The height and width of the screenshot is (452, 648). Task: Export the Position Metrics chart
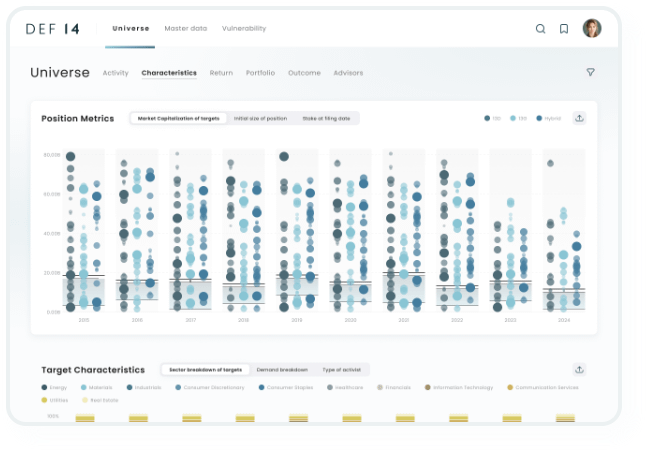(x=579, y=118)
